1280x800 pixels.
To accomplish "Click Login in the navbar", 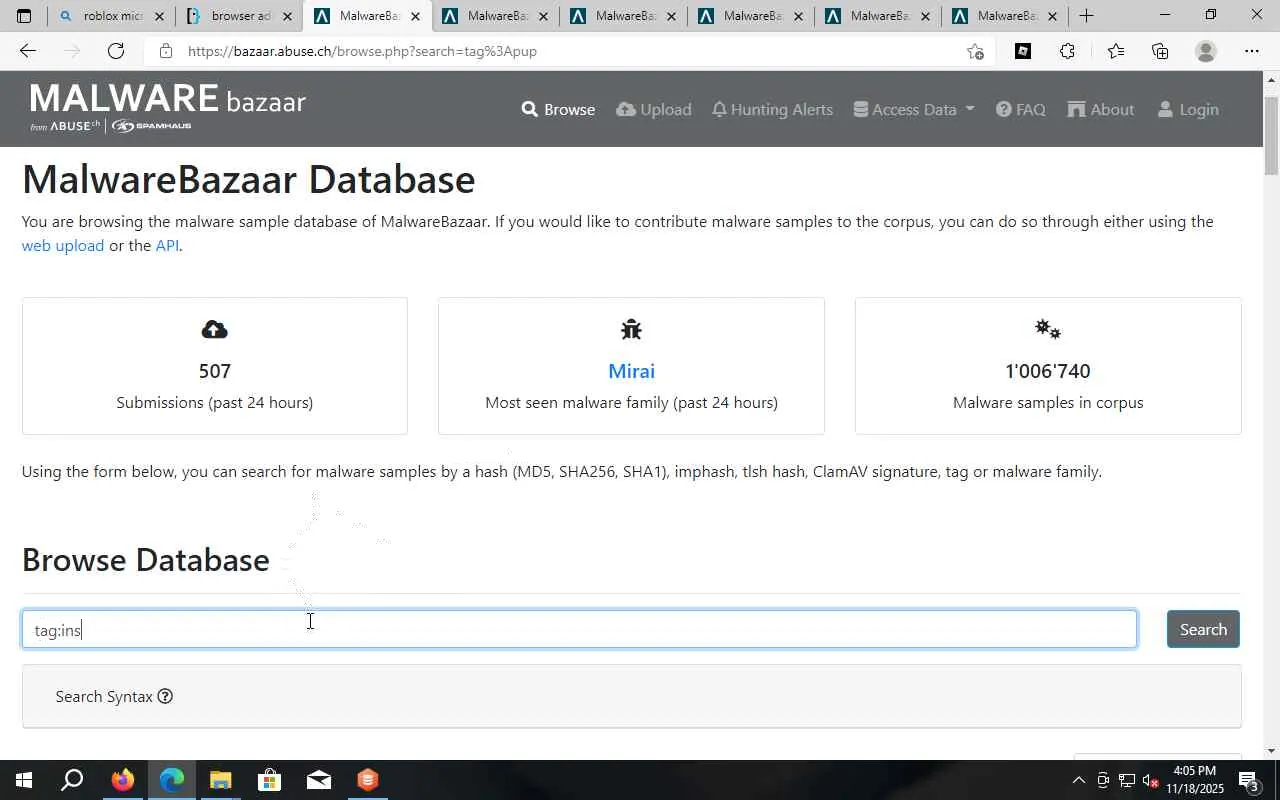I will (1188, 110).
